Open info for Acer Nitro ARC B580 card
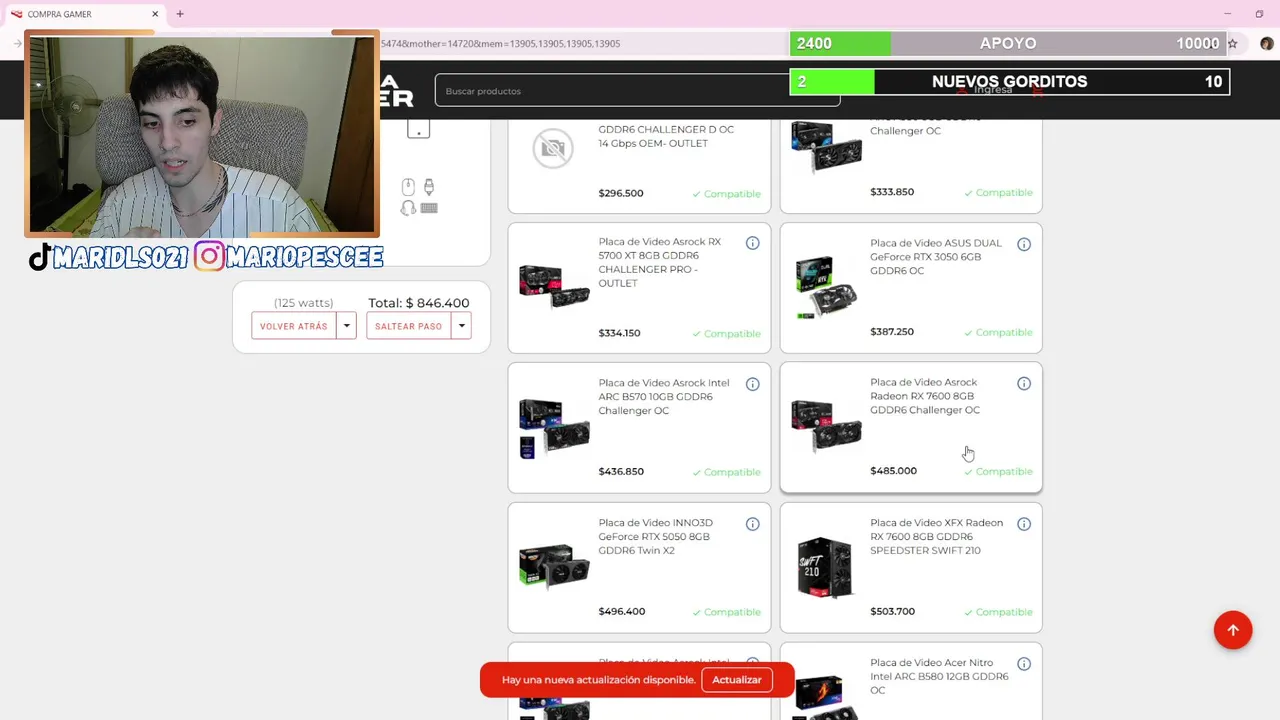The width and height of the screenshot is (1280, 720). (x=1024, y=664)
